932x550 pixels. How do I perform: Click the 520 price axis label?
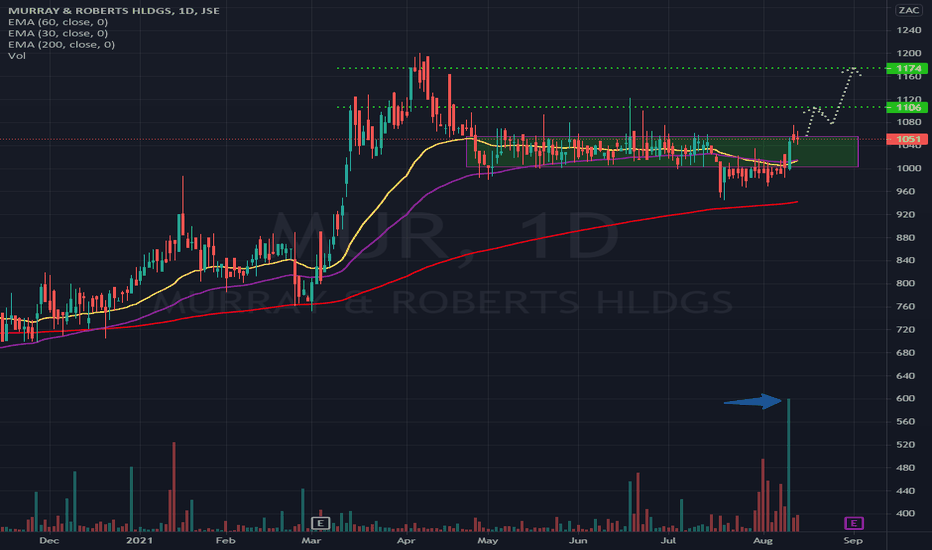click(x=906, y=445)
